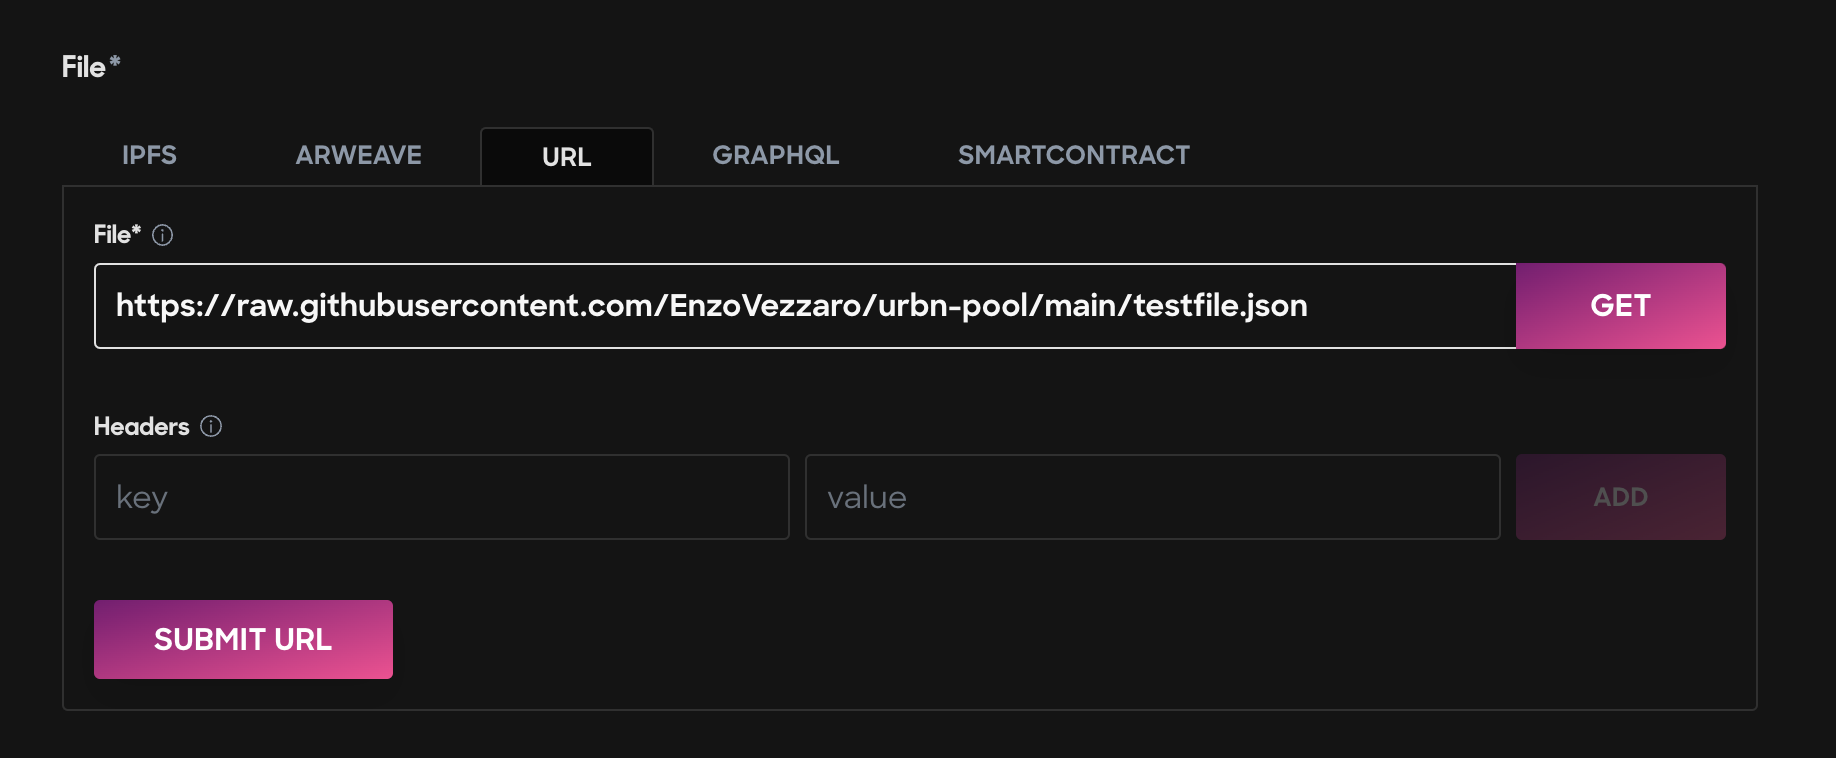The width and height of the screenshot is (1836, 758).
Task: Place cursor on testfile.json in the URL
Action: click(1220, 306)
